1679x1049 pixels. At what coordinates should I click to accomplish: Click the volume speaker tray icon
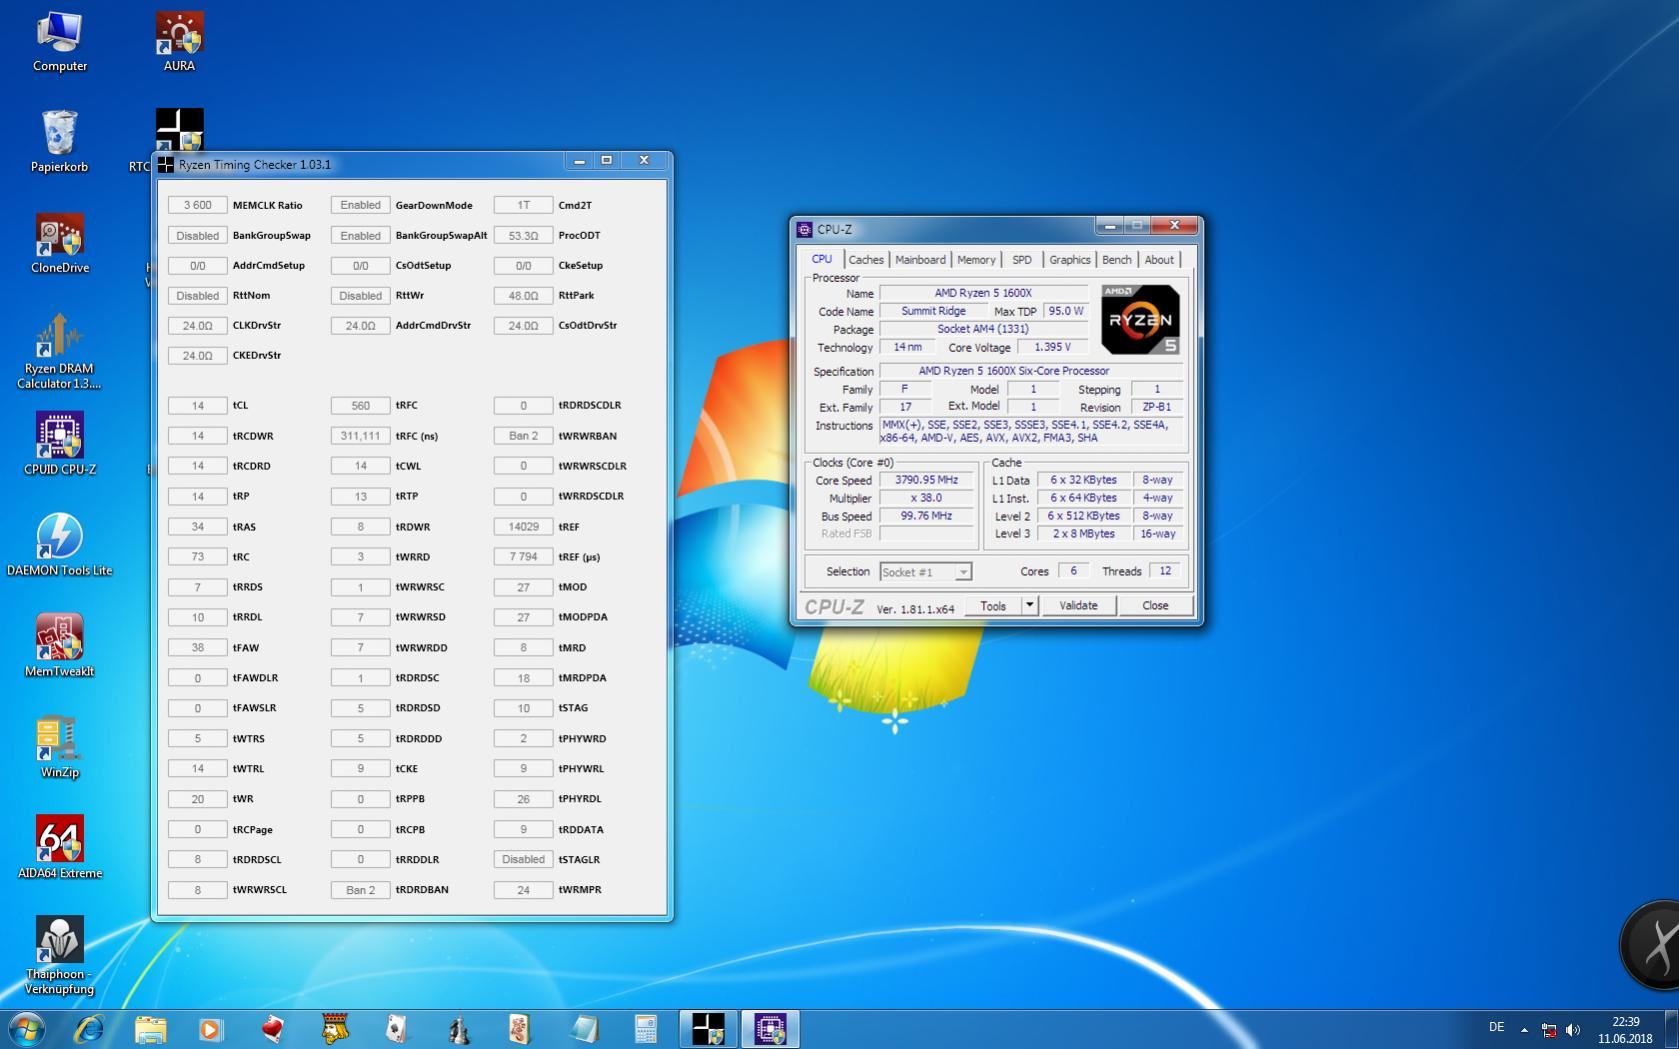tap(1573, 1029)
